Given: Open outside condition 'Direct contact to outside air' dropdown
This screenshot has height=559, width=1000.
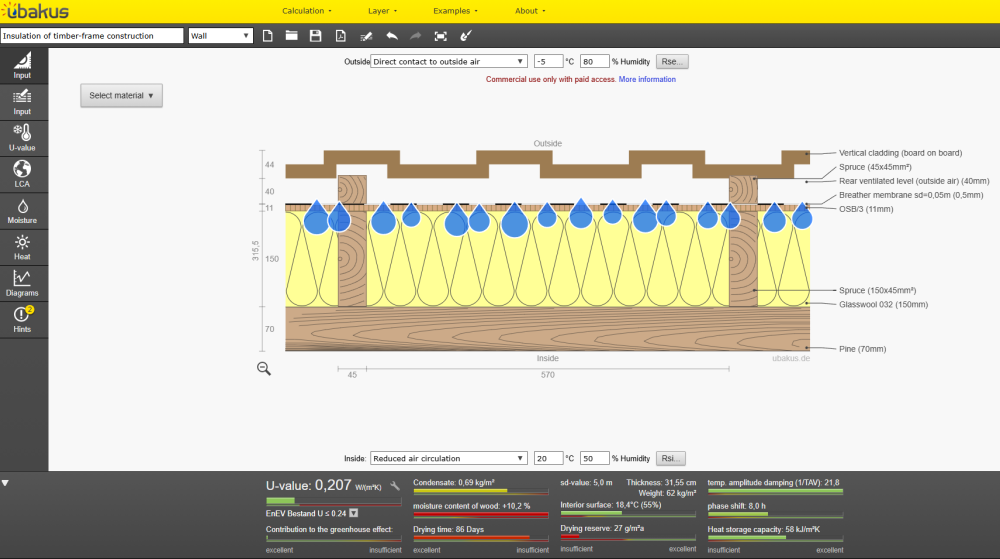Looking at the screenshot, I should 448,62.
